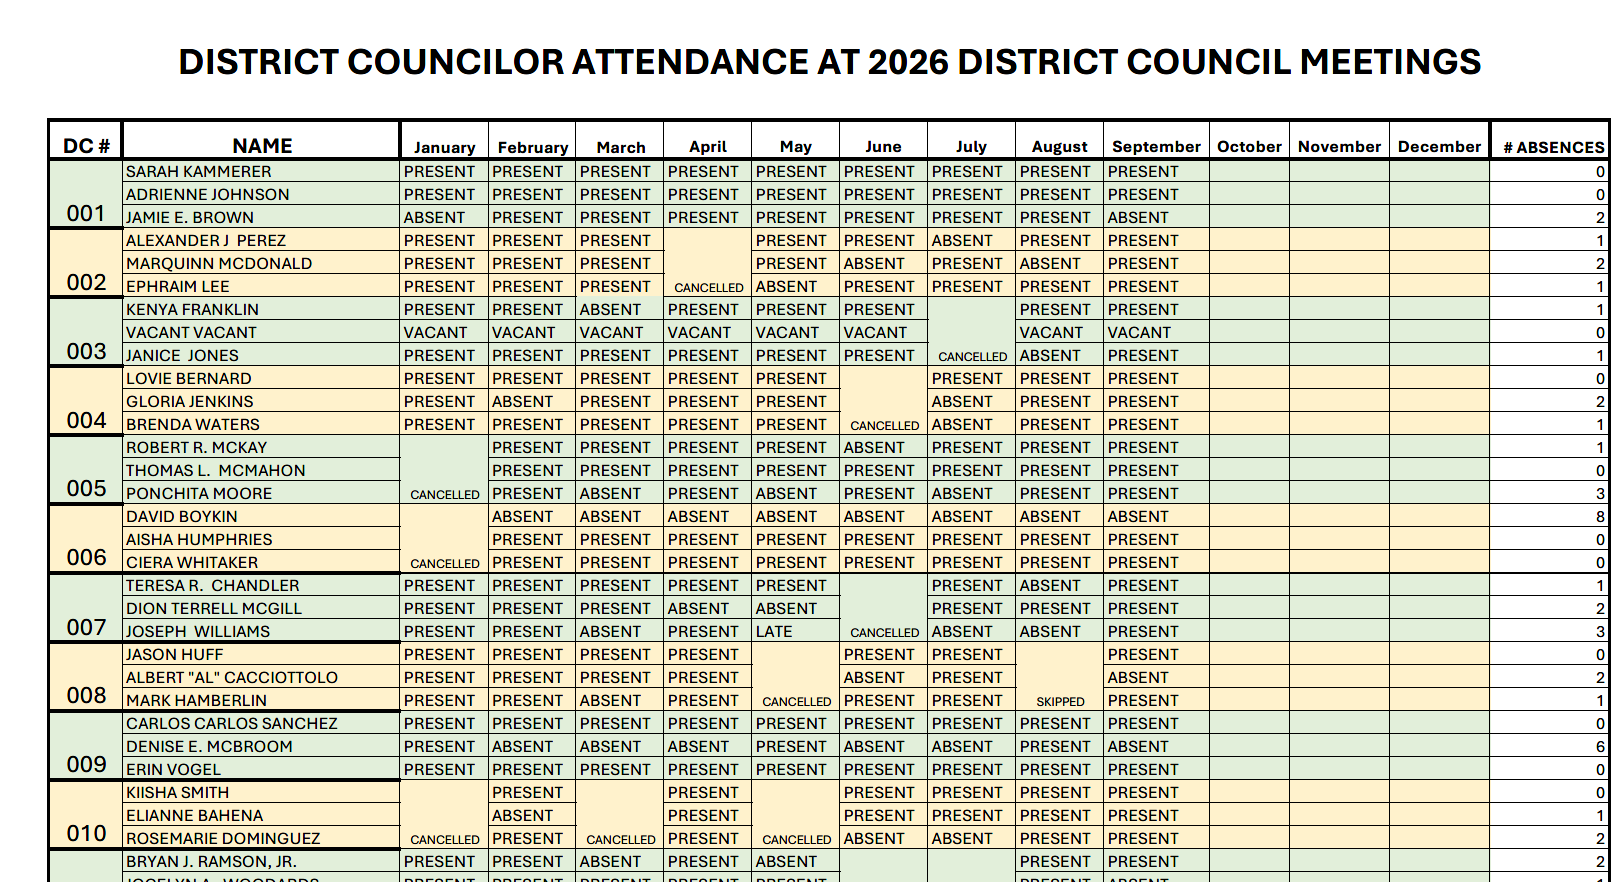1615x882 pixels.
Task: Click the name SARAH KAMMERER
Action: click(x=198, y=172)
